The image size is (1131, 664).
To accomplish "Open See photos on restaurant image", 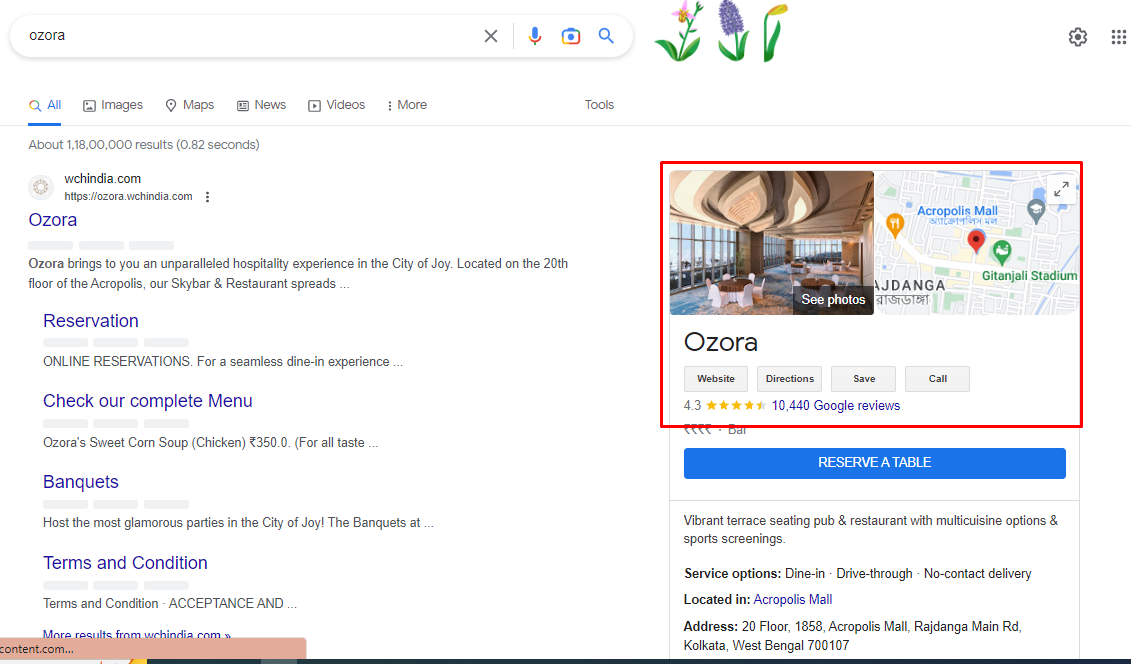I will point(833,300).
